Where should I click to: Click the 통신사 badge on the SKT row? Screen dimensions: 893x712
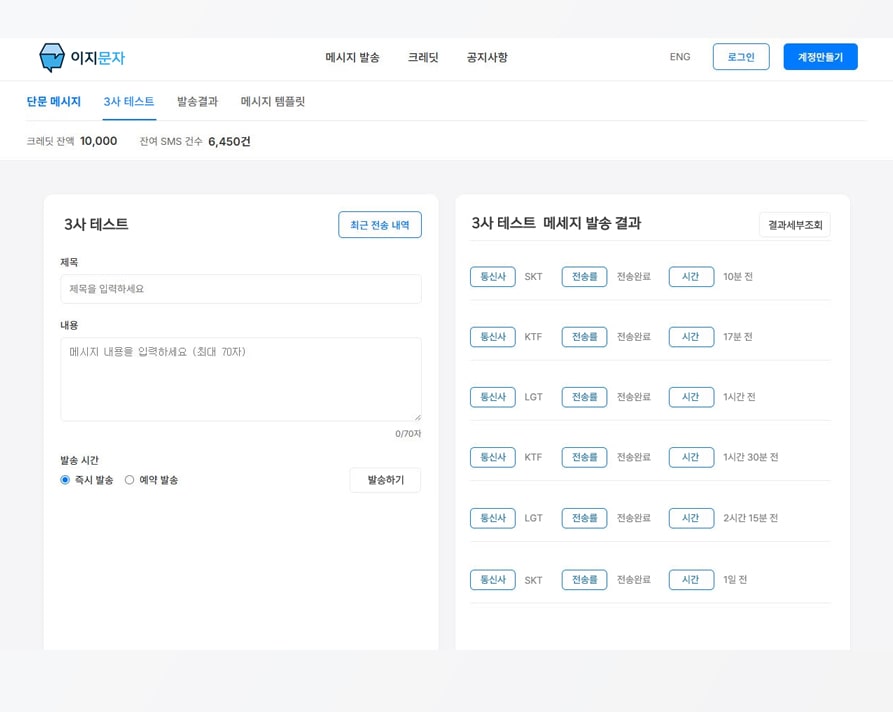[x=492, y=277]
